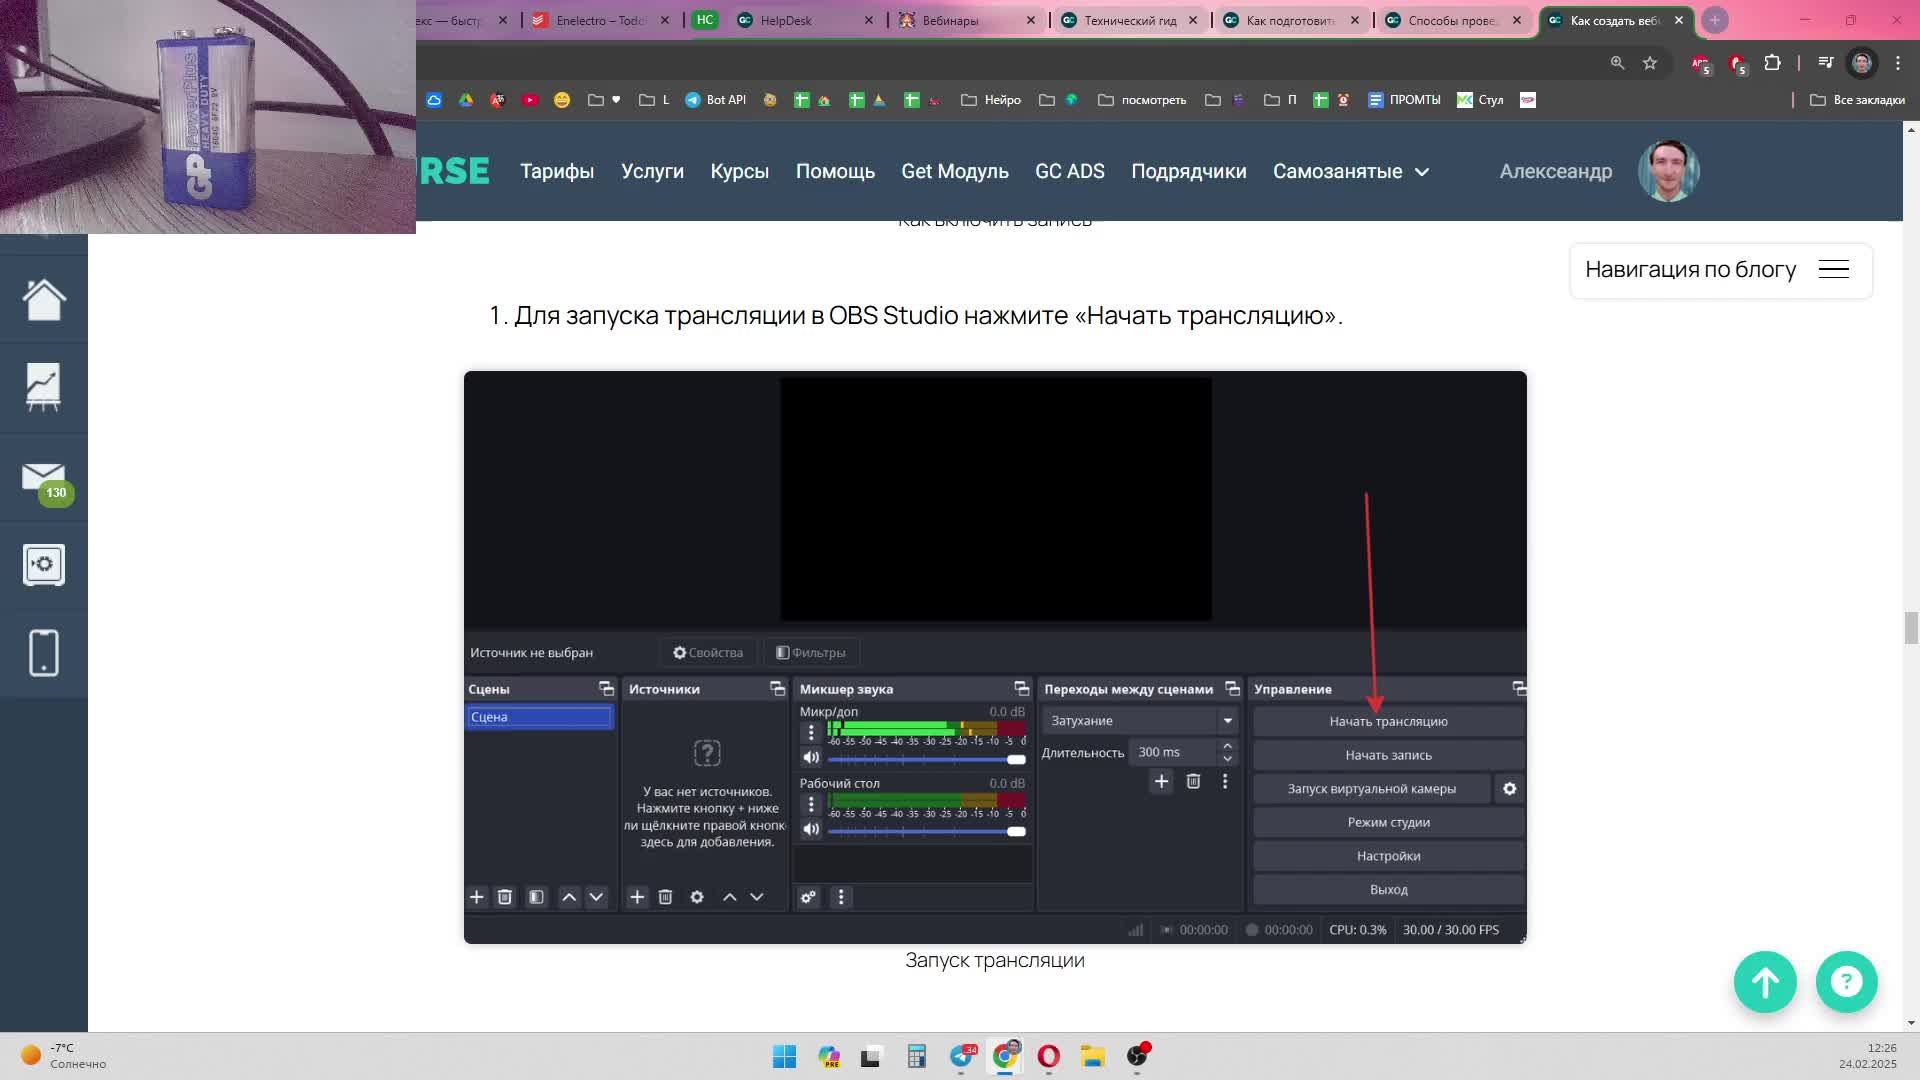Open the Подрядчики link
Image resolution: width=1920 pixels, height=1080 pixels.
1189,171
